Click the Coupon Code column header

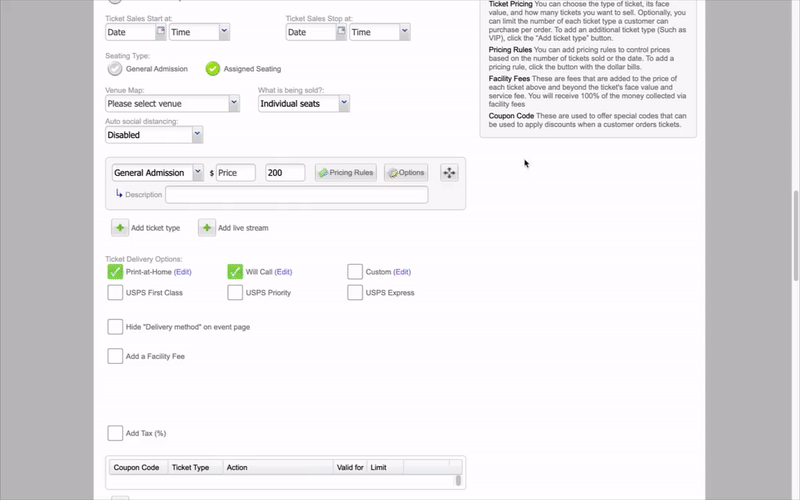[138, 467]
